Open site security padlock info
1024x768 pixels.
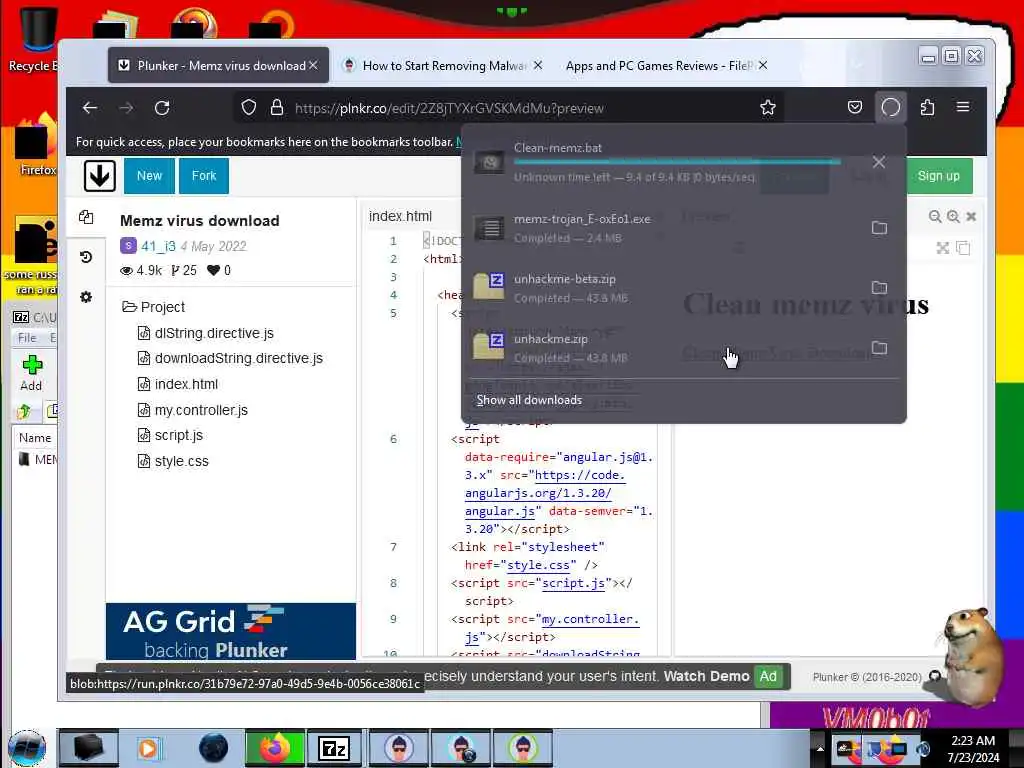(x=277, y=108)
